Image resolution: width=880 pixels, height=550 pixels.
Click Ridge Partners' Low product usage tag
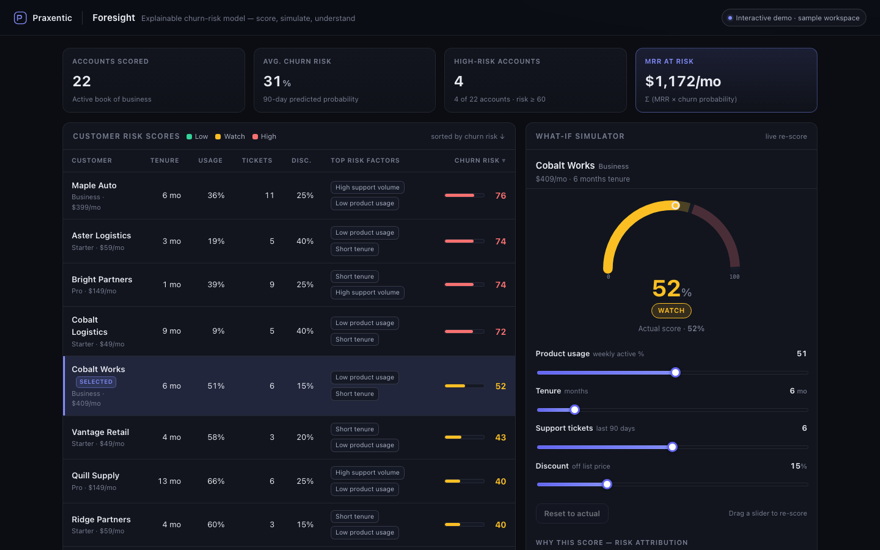tap(364, 533)
